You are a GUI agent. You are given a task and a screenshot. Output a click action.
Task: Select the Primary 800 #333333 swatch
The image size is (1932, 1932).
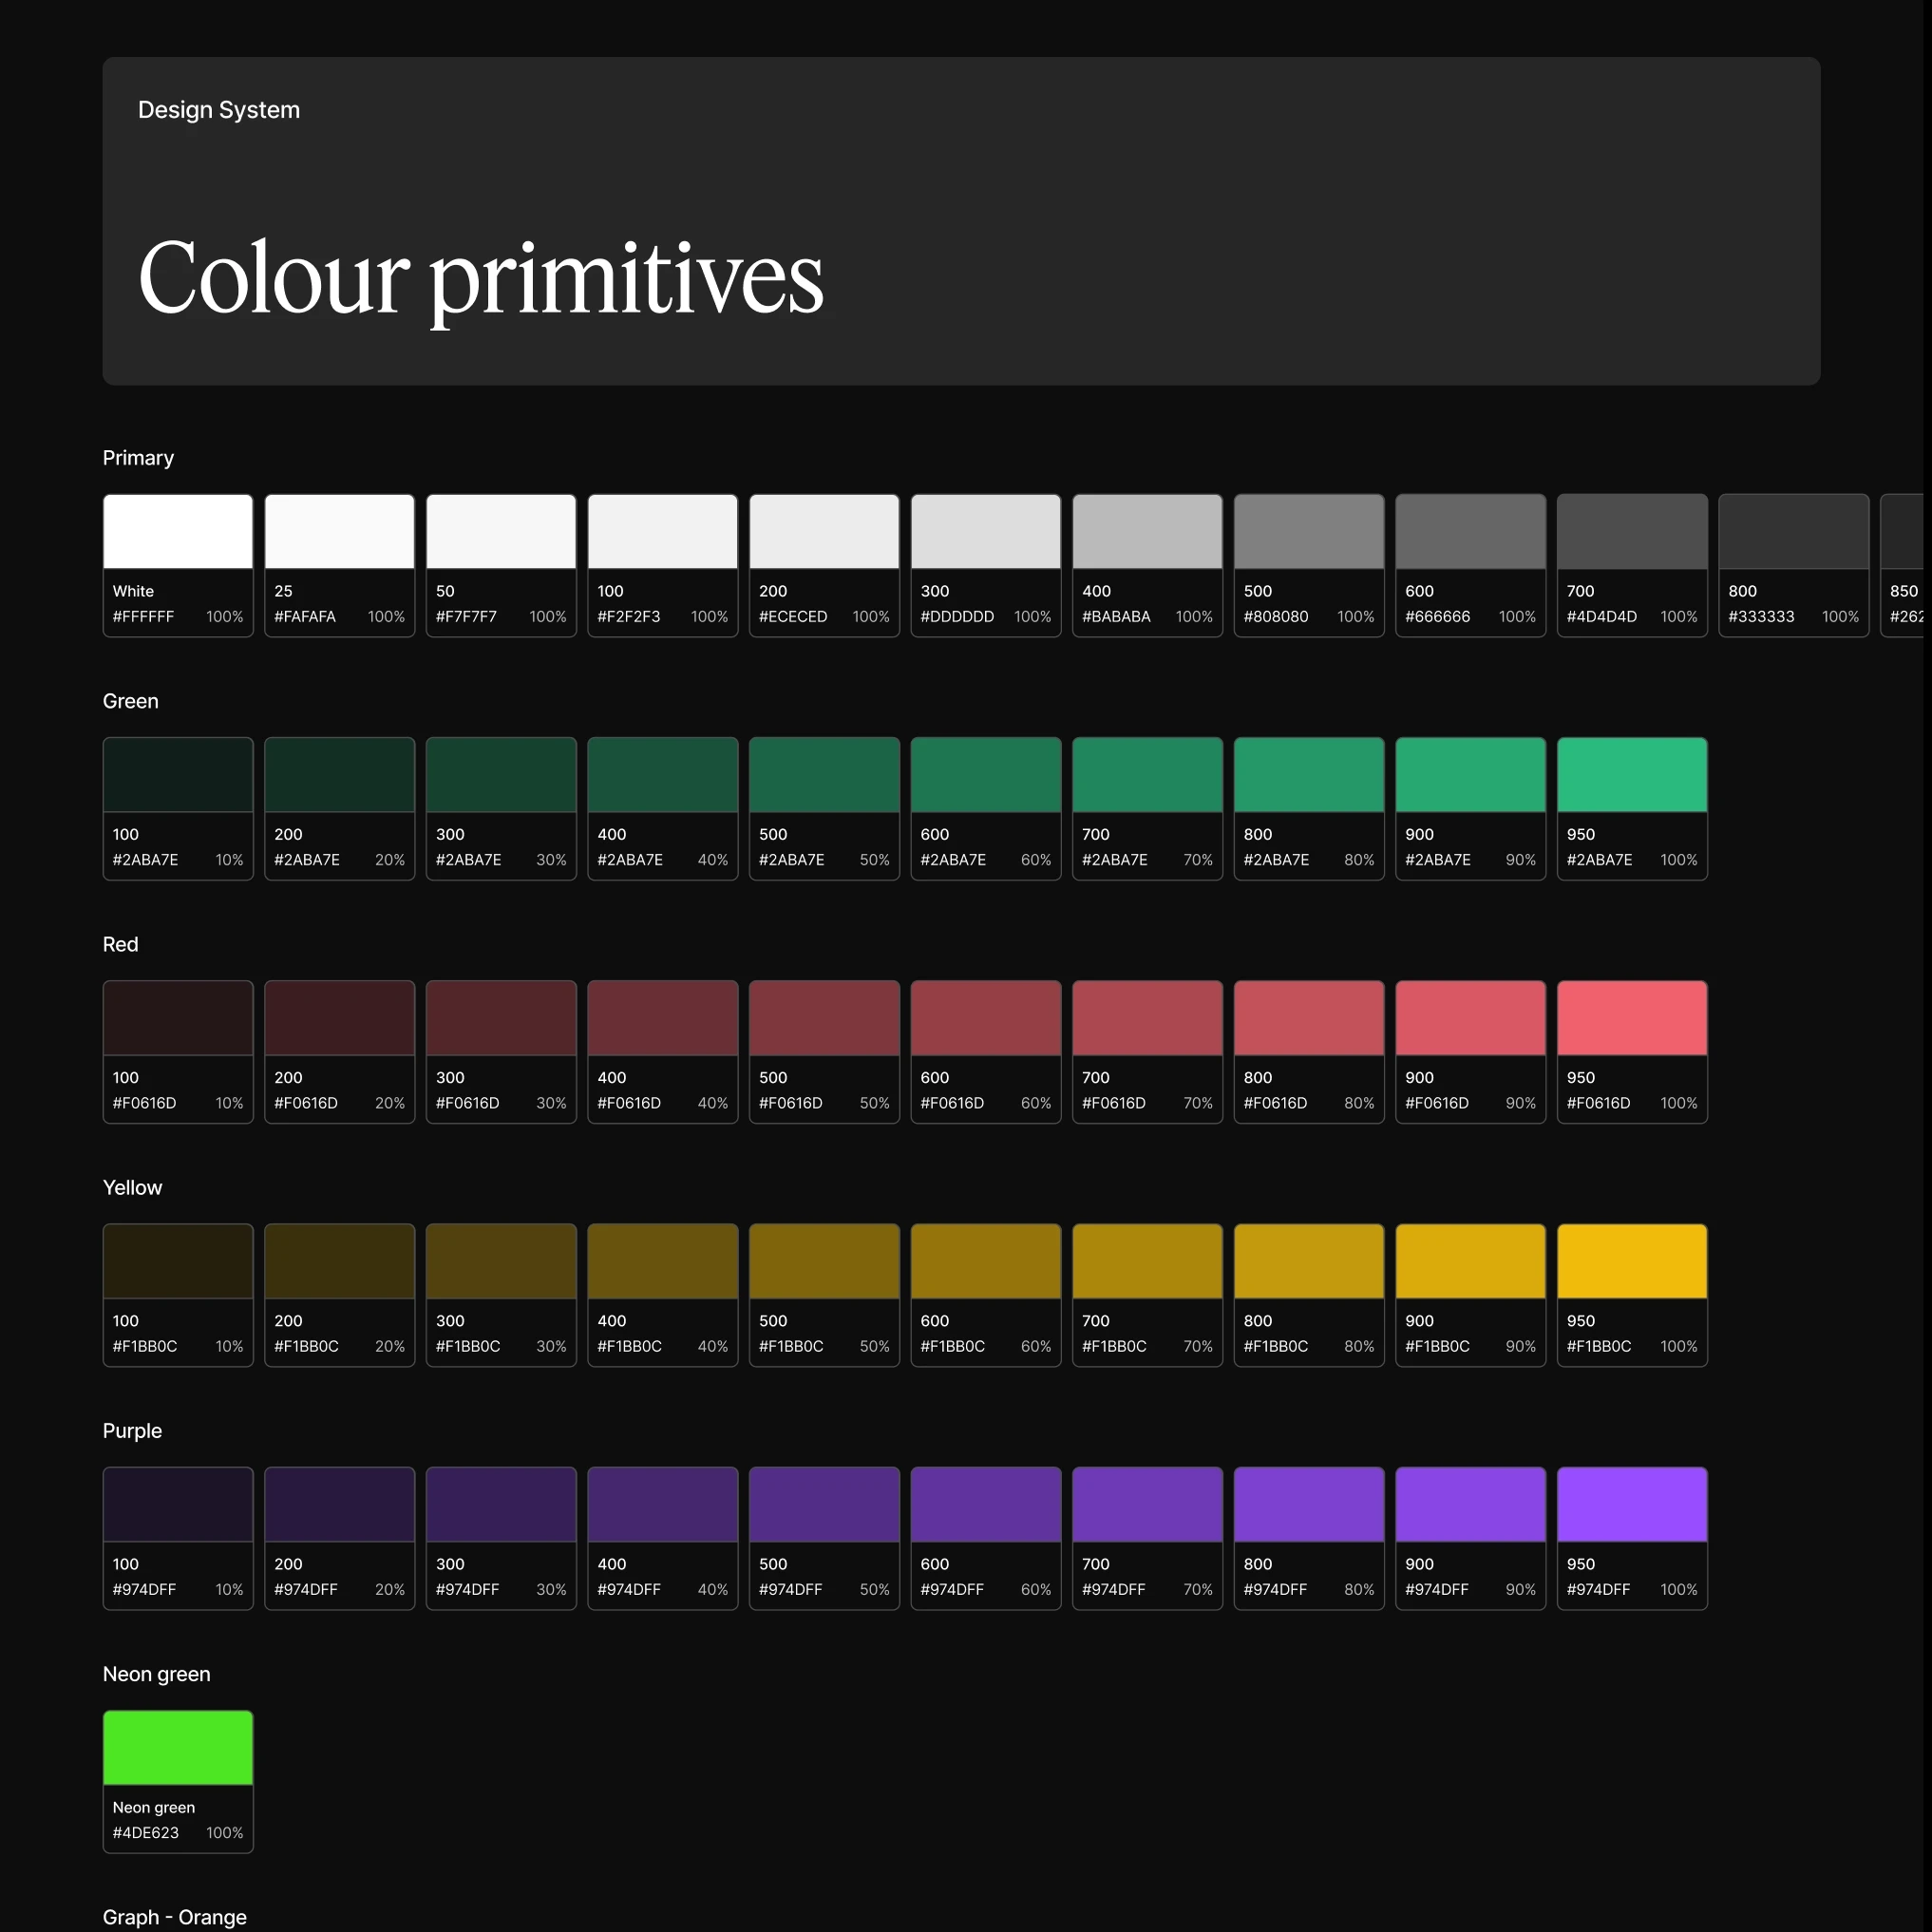pos(1793,532)
